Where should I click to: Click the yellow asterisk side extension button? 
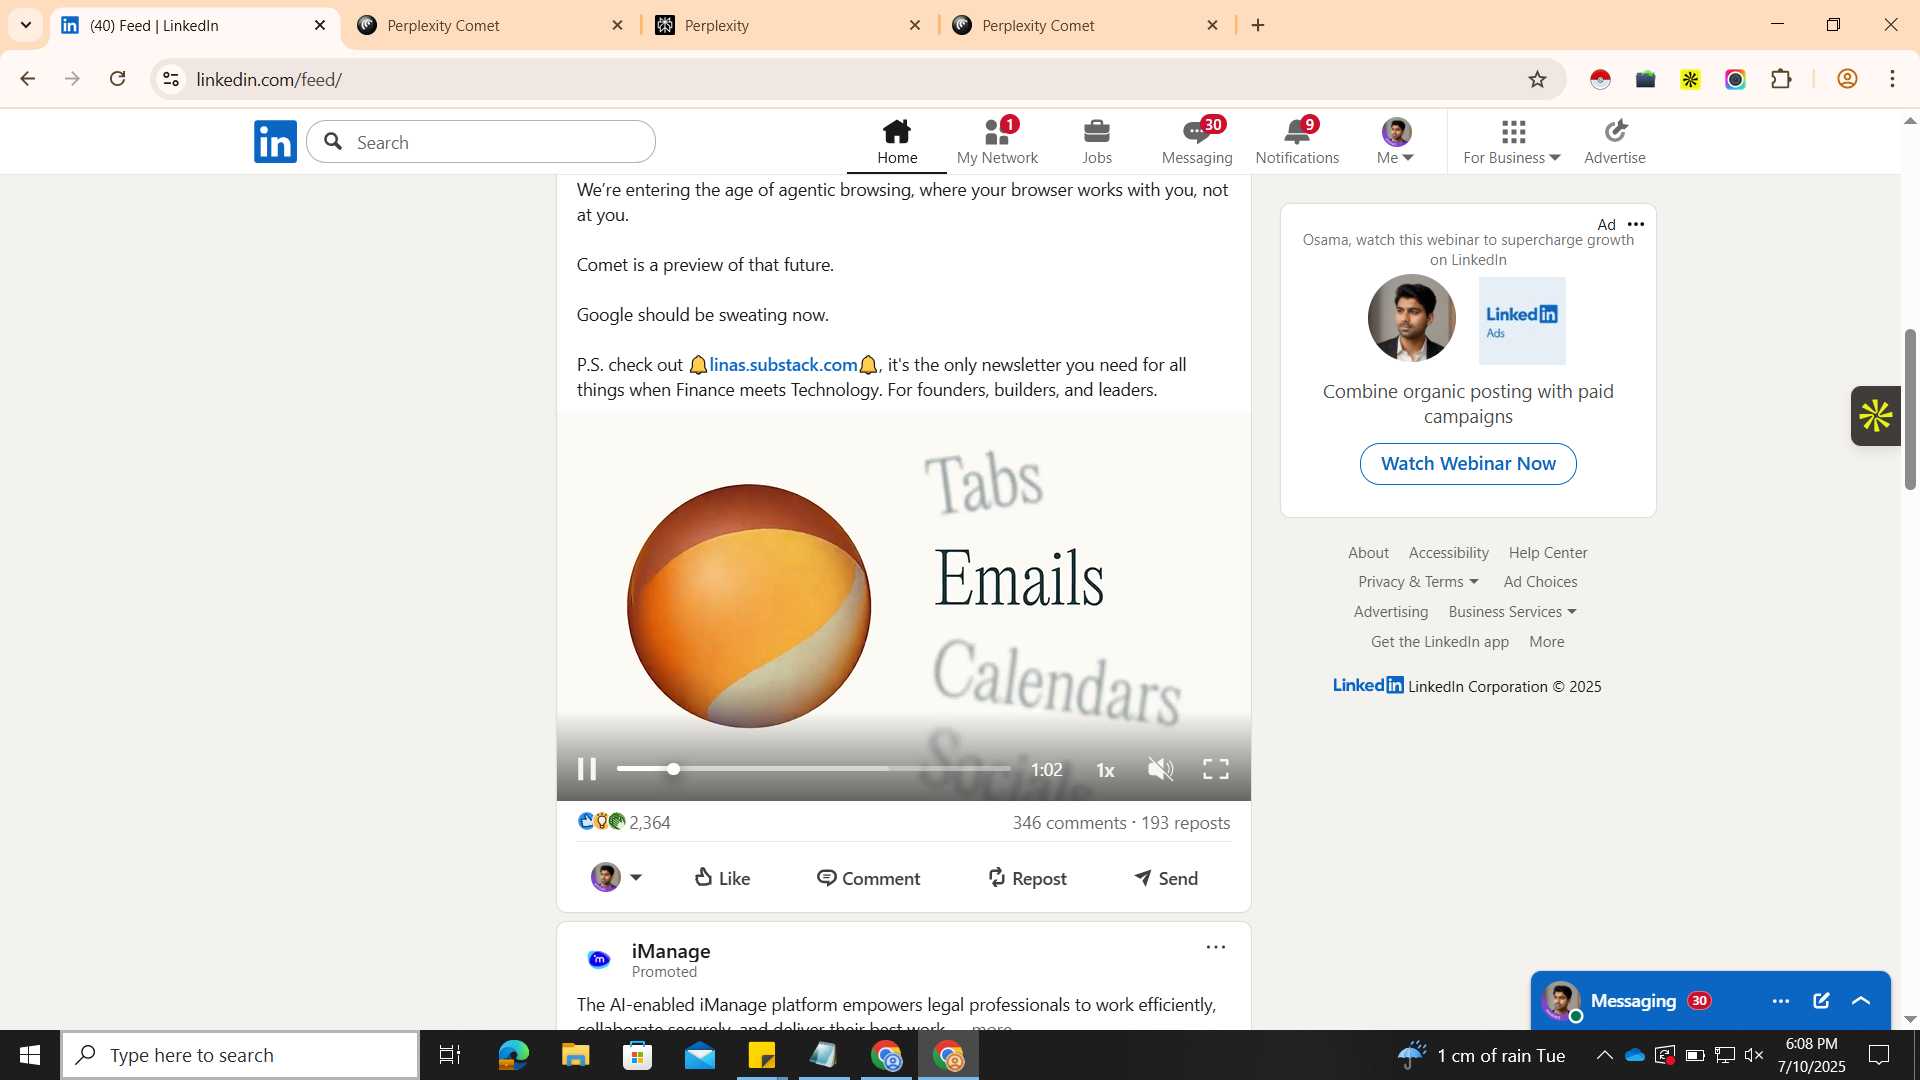[x=1876, y=416]
